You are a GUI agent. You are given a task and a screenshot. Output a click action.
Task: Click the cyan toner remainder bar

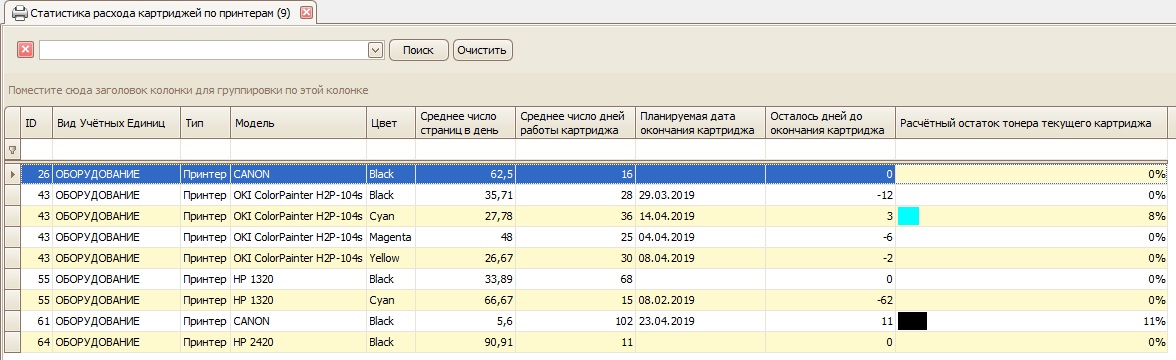coord(908,216)
